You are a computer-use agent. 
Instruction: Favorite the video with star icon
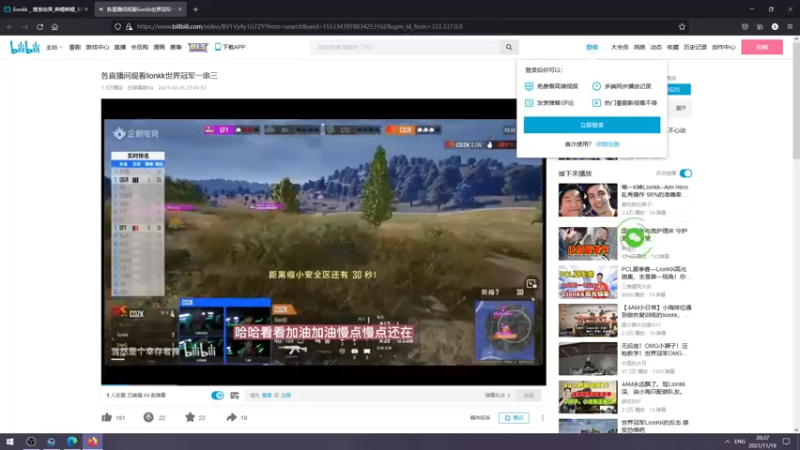point(190,417)
